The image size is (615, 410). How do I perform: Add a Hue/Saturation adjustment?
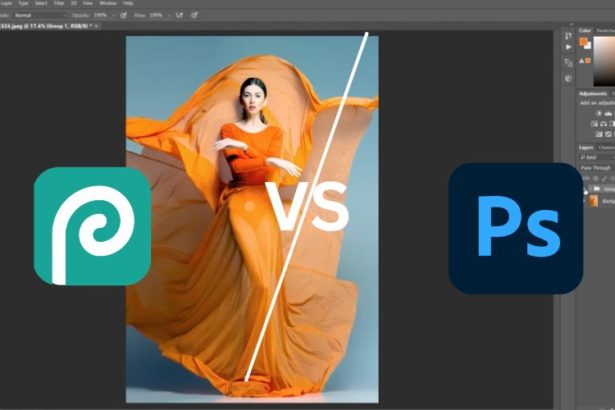point(595,124)
